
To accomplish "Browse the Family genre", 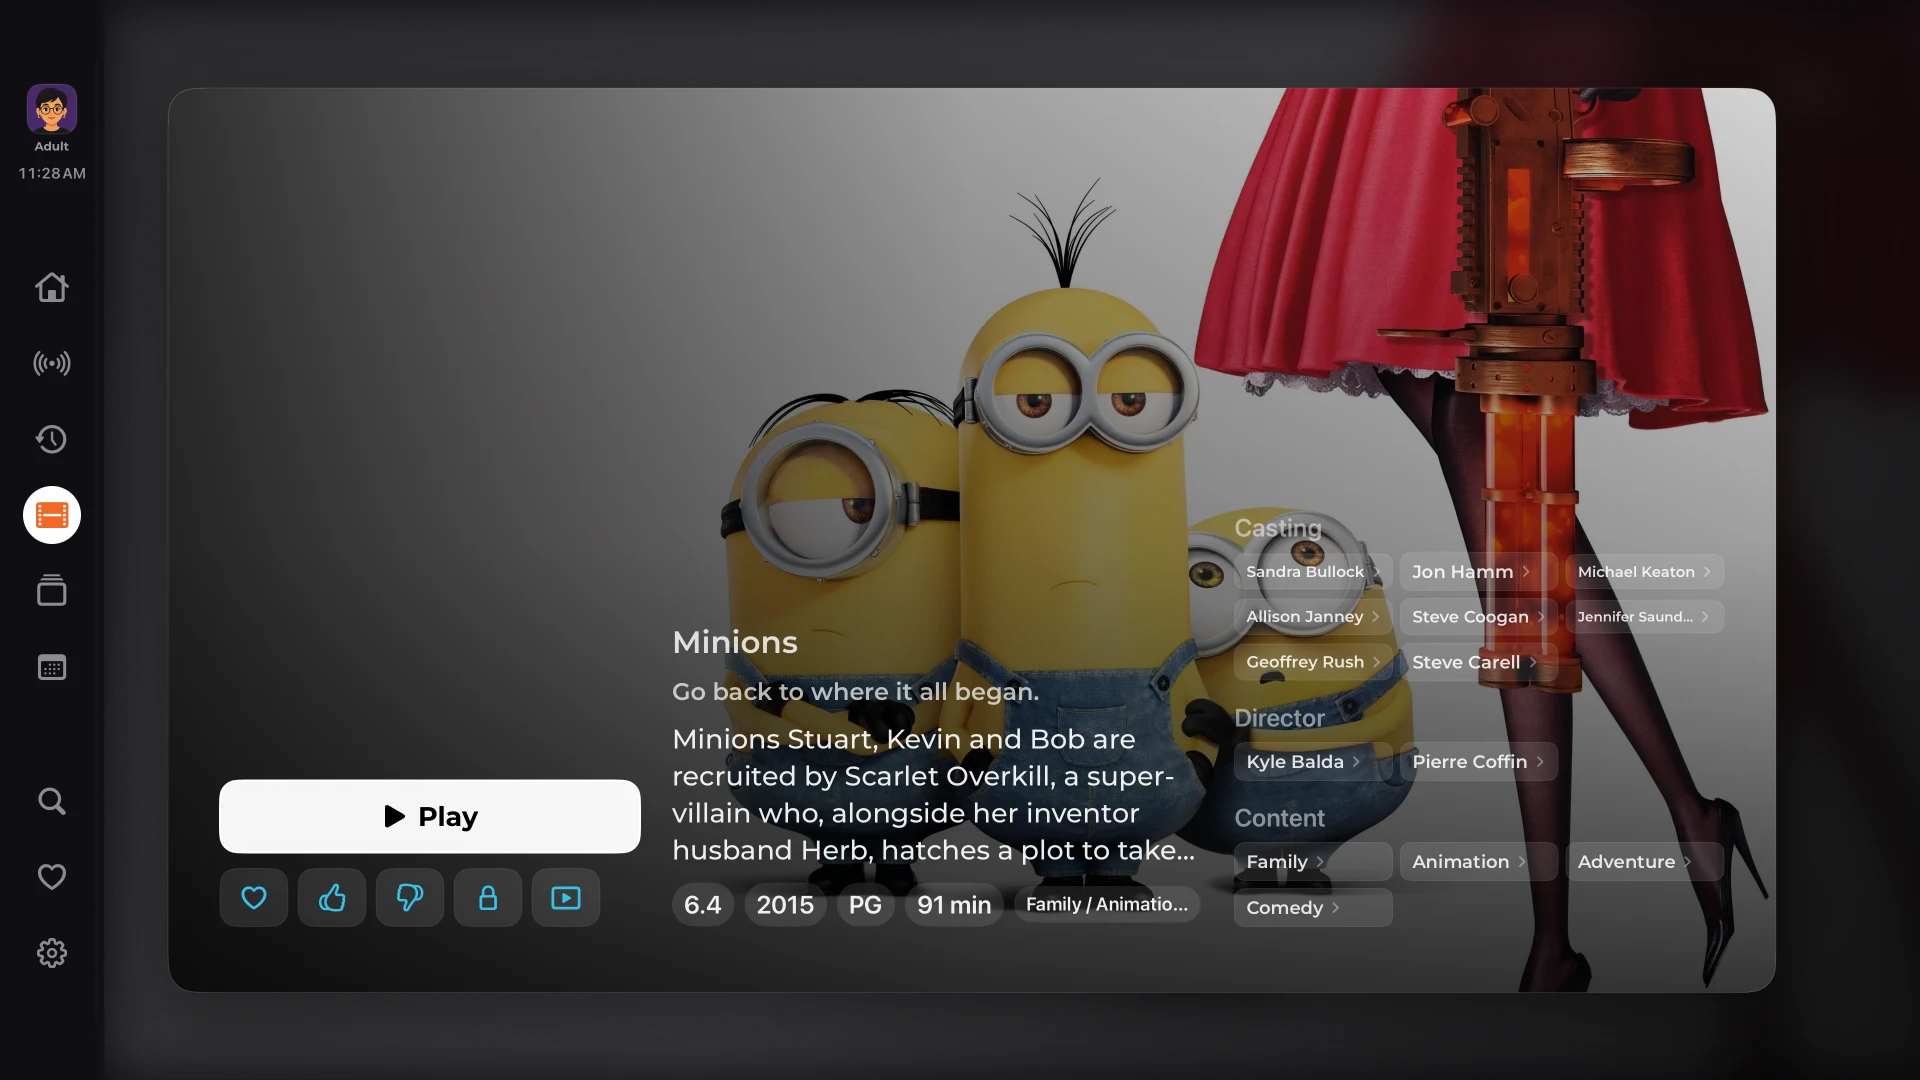I will [1313, 862].
